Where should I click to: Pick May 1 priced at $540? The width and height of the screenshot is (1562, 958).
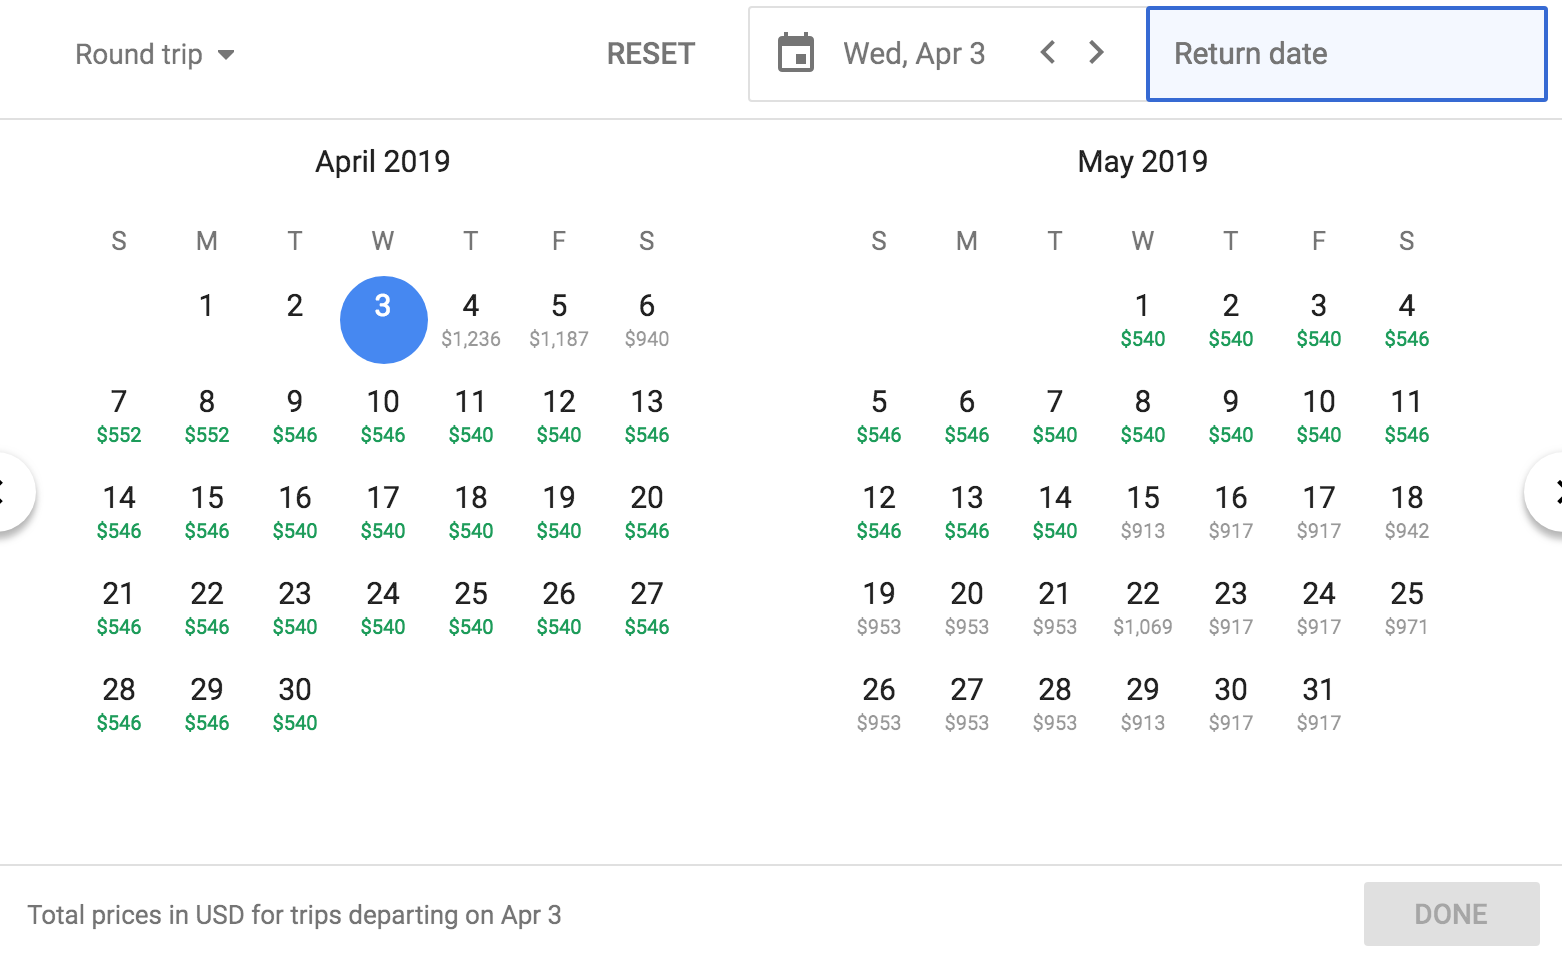pyautogui.click(x=1143, y=319)
